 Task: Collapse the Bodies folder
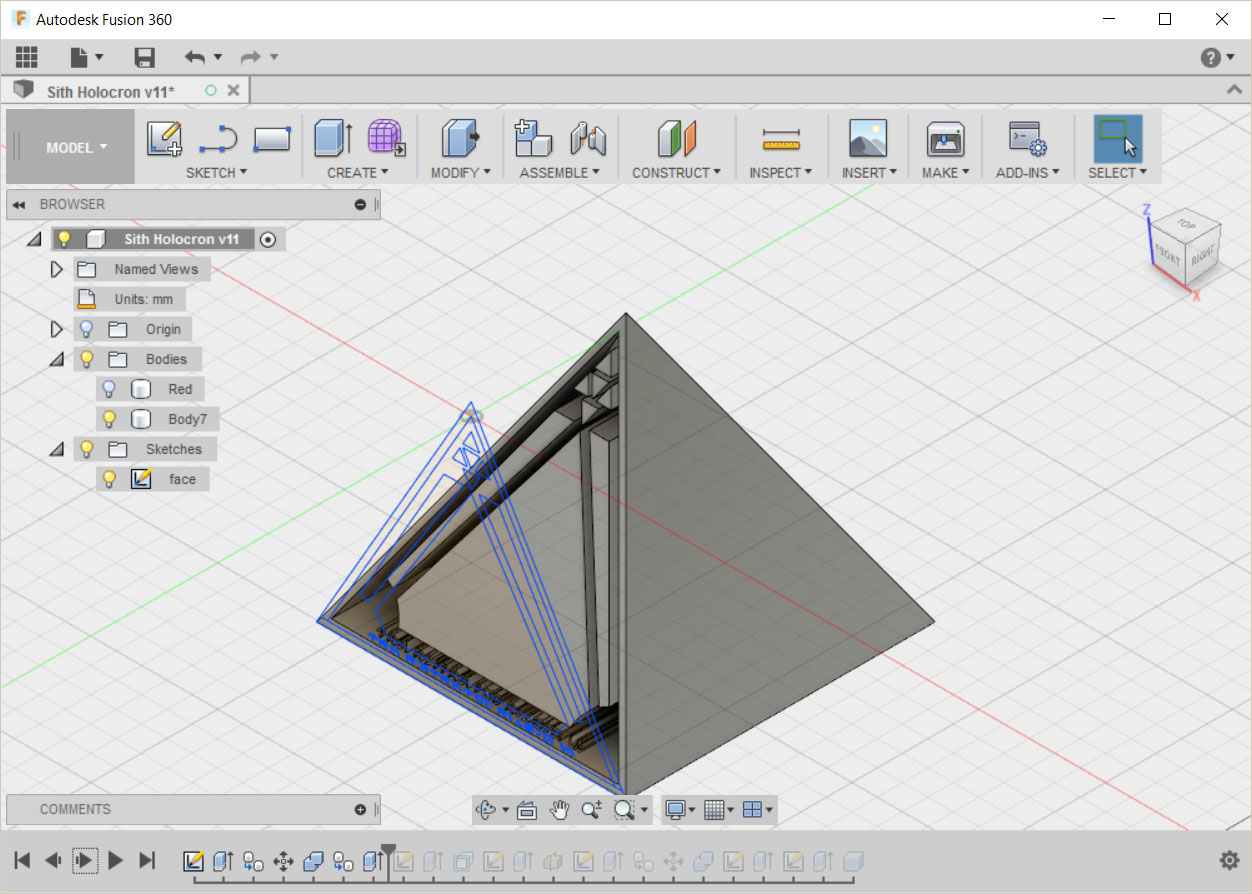pyautogui.click(x=57, y=359)
